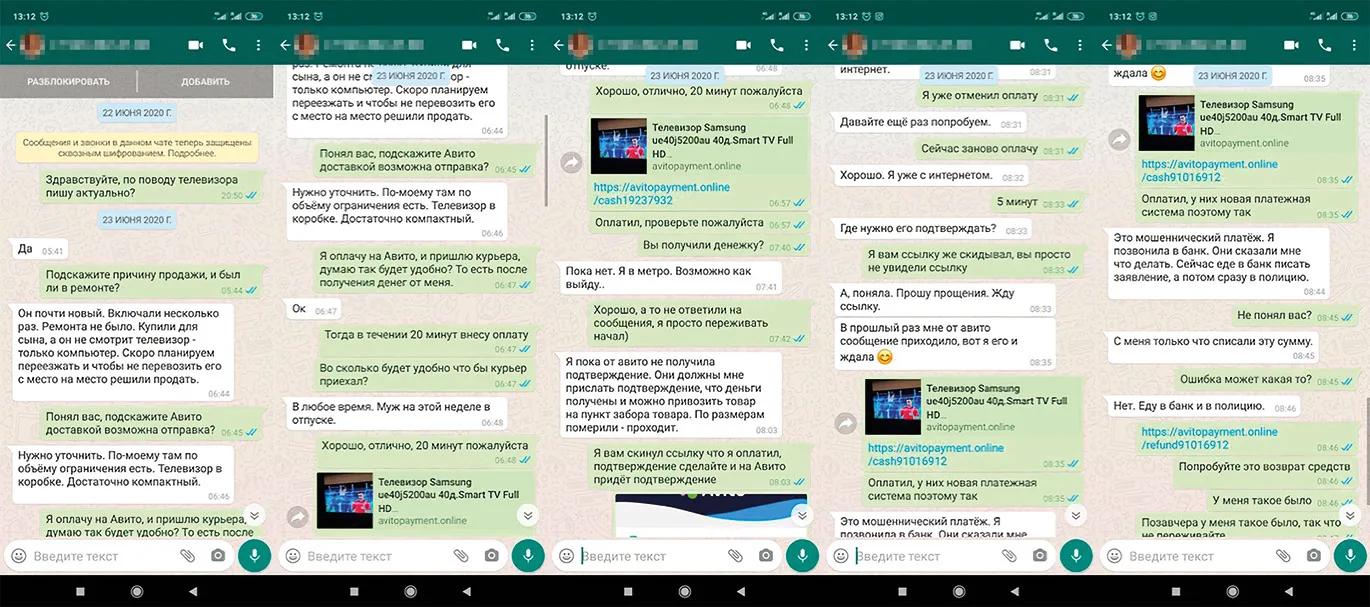Open the camera from the fourth chat's input bar
1370x607 pixels.
(x=1039, y=555)
